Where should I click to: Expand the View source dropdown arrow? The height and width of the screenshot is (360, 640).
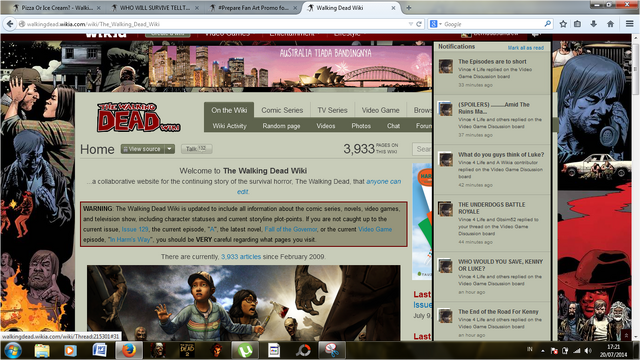click(x=169, y=149)
